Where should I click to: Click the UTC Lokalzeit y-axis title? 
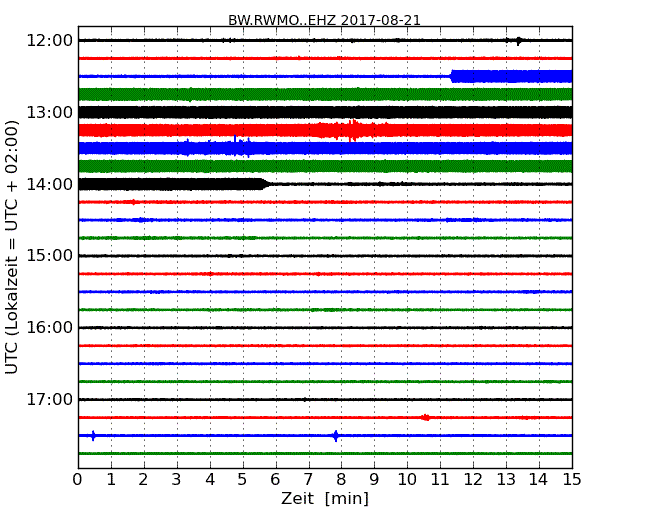coord(12,247)
